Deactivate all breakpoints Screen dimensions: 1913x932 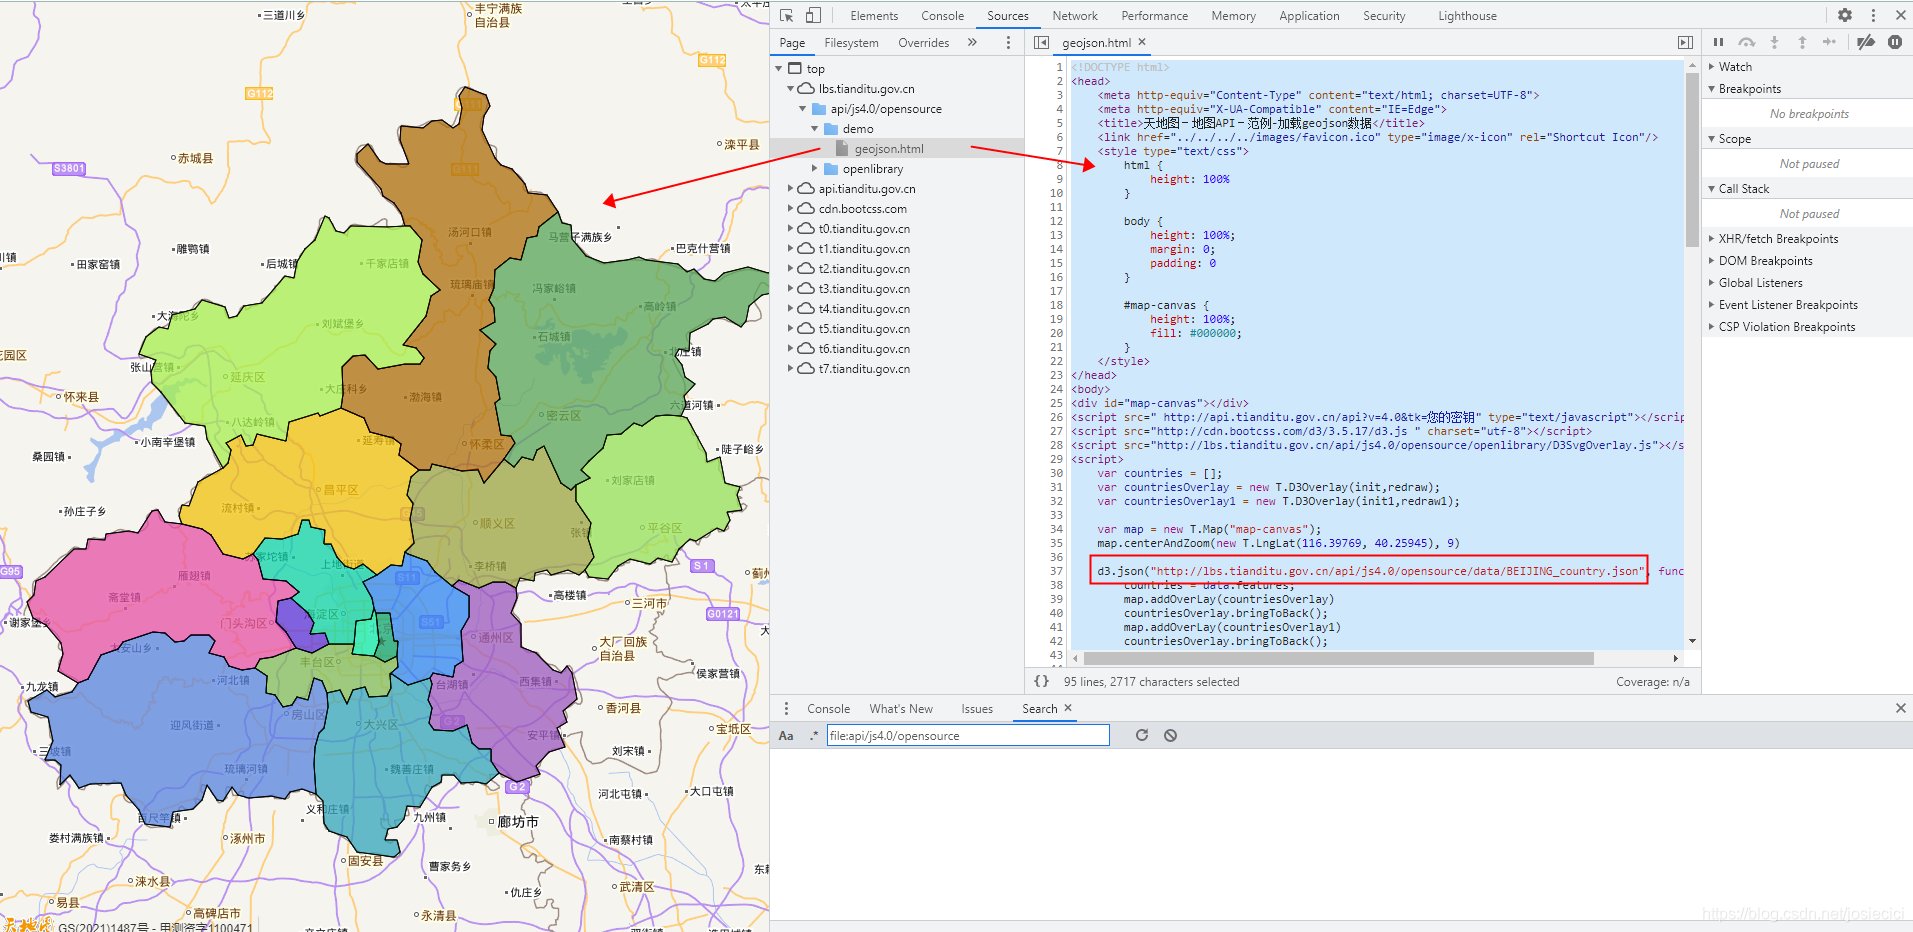click(1866, 42)
